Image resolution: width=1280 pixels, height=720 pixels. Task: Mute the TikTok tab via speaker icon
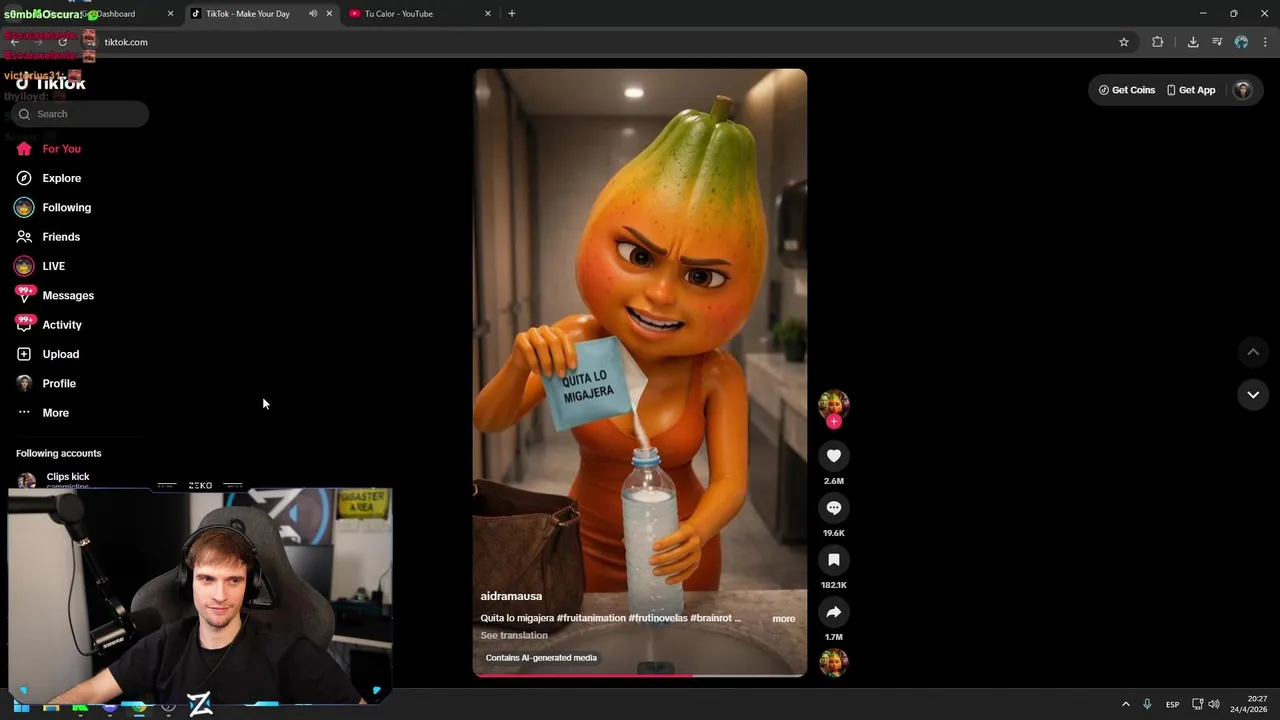(312, 14)
